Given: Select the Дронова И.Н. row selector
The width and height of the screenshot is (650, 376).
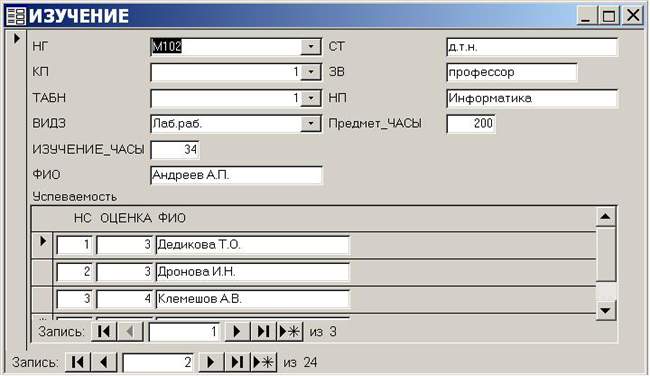Looking at the screenshot, I should (x=43, y=272).
